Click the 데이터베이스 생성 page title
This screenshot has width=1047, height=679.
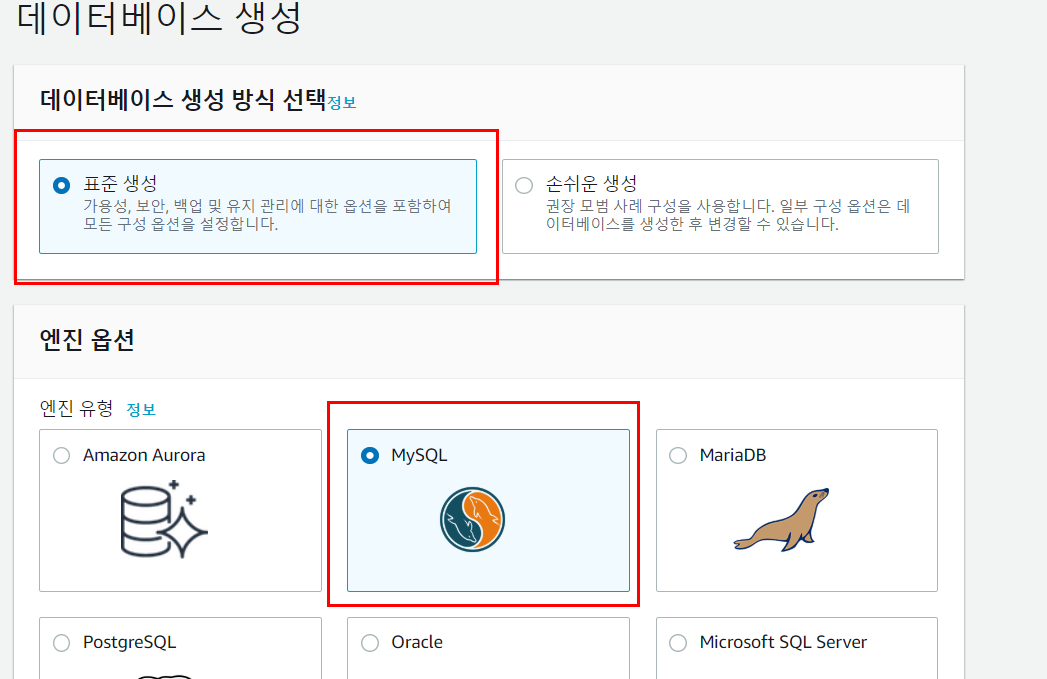coord(159,17)
